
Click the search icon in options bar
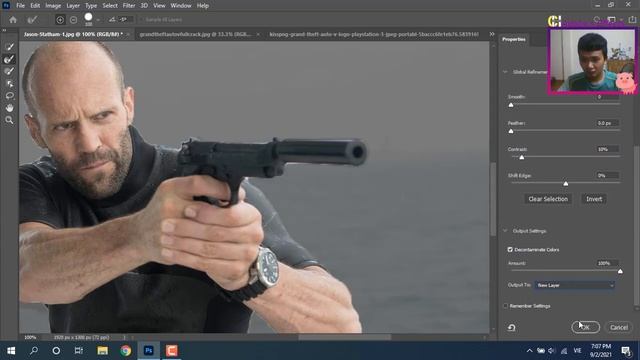pos(597,20)
